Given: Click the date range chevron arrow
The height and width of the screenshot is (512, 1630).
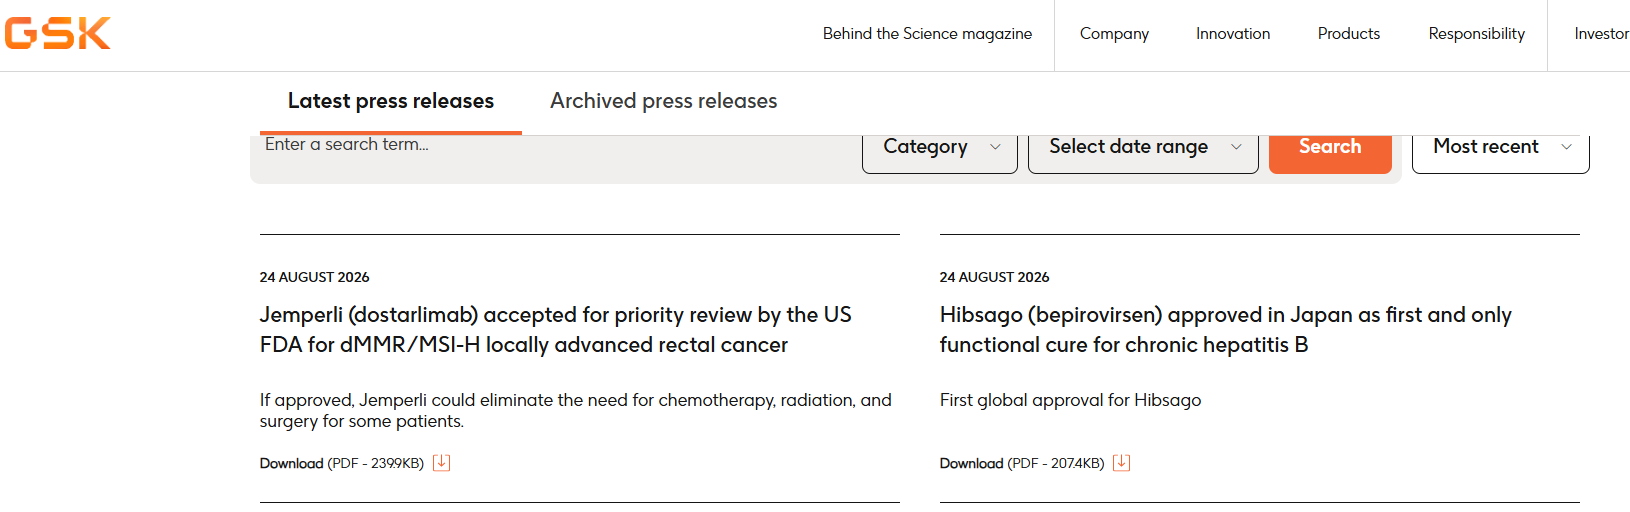Looking at the screenshot, I should point(1236,147).
